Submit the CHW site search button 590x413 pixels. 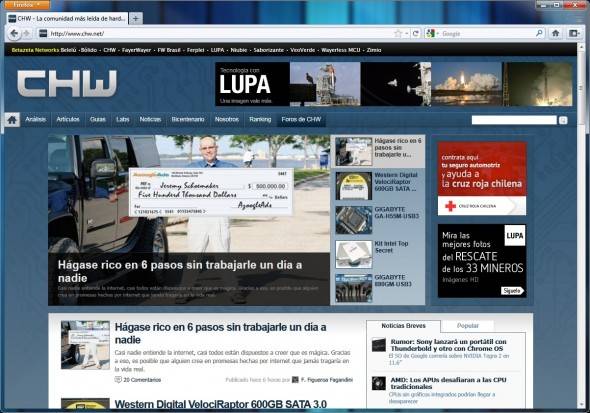[563, 120]
